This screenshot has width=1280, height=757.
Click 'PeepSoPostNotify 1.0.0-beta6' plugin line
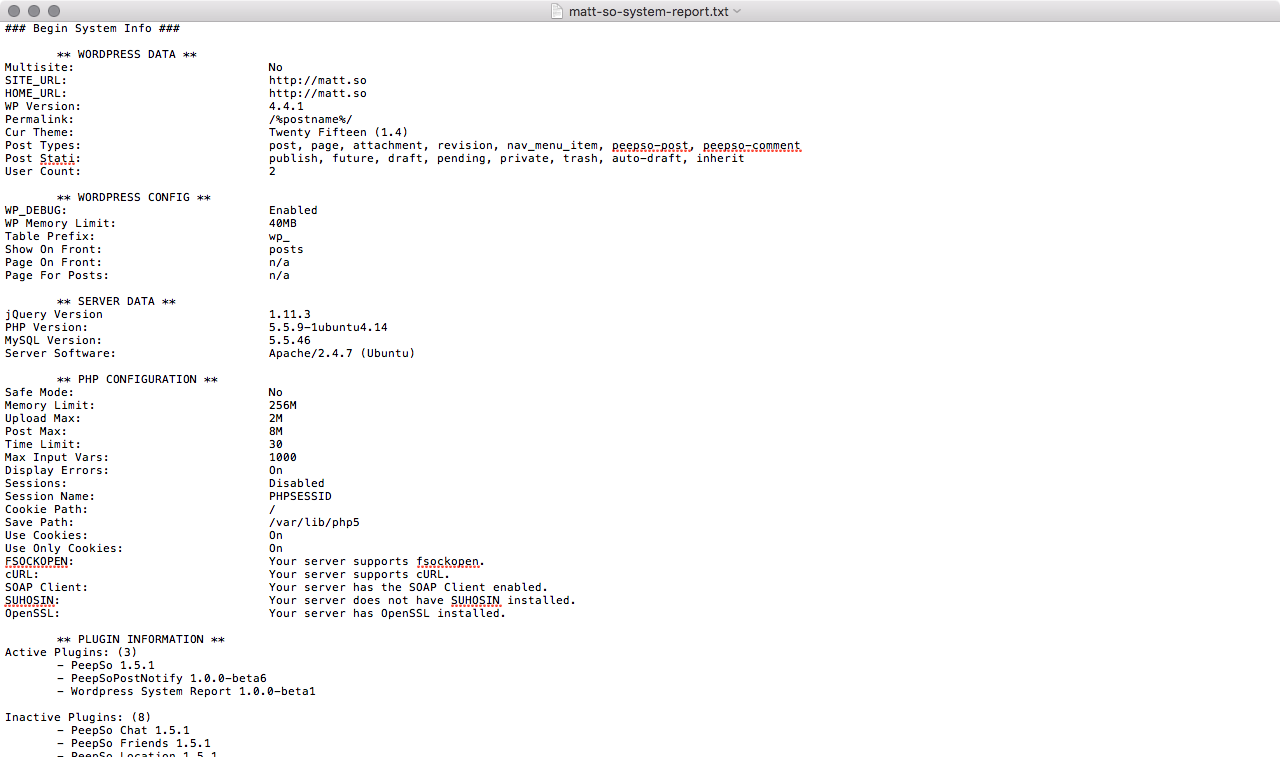coord(162,678)
